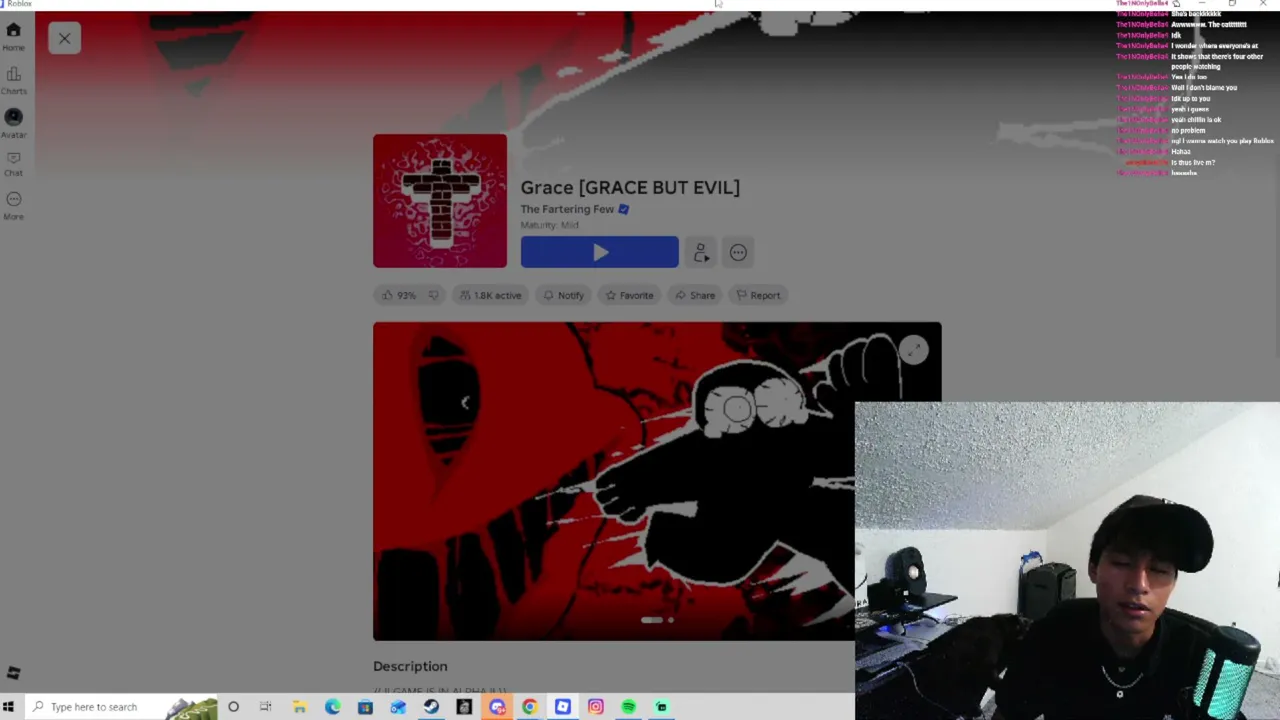Report this game
Image resolution: width=1280 pixels, height=720 pixels.
(x=757, y=295)
